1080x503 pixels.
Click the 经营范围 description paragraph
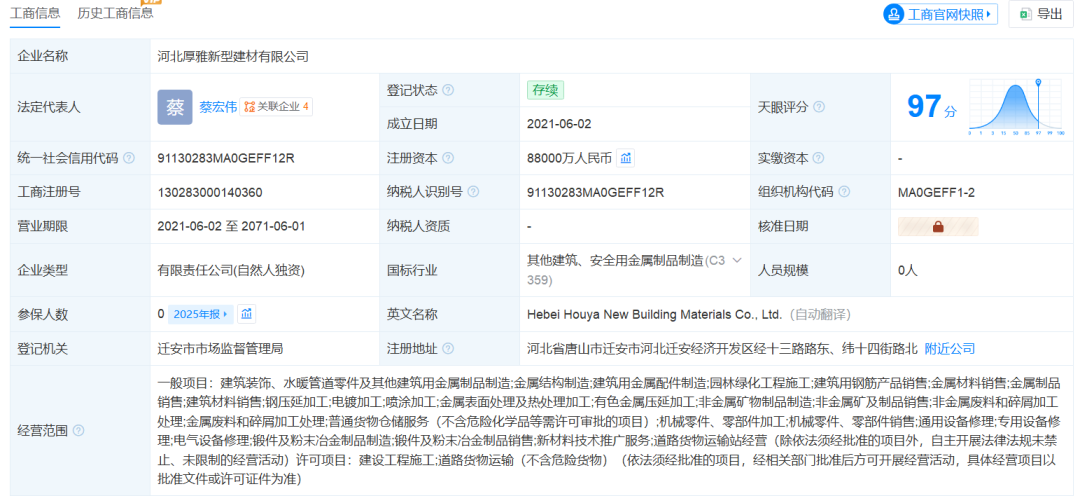[x=609, y=431]
